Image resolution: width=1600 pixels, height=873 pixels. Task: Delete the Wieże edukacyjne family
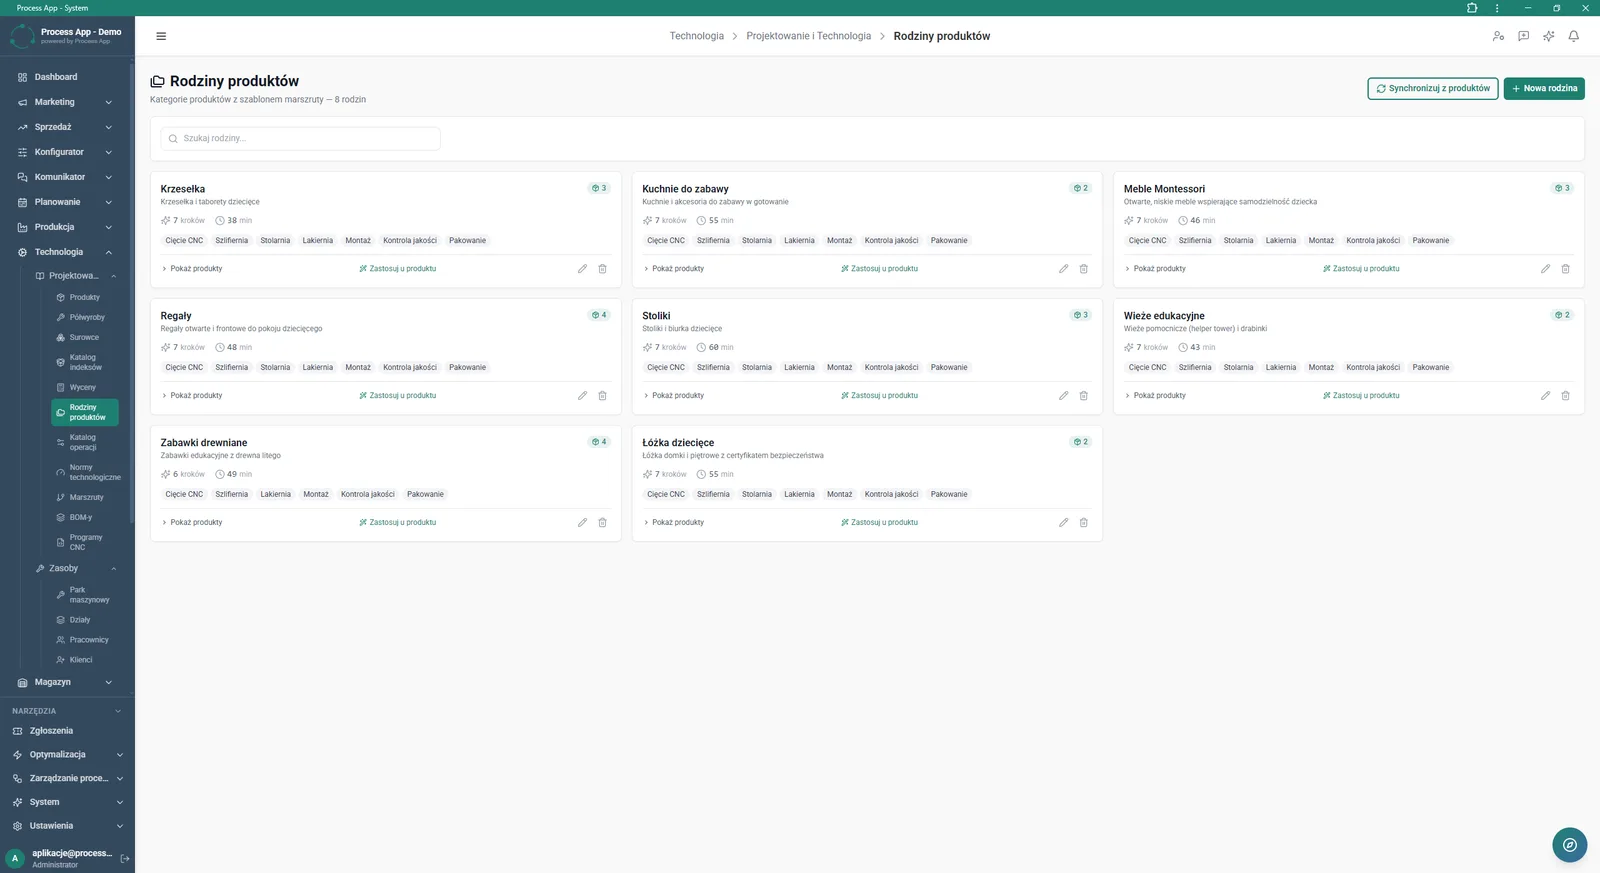(1565, 396)
